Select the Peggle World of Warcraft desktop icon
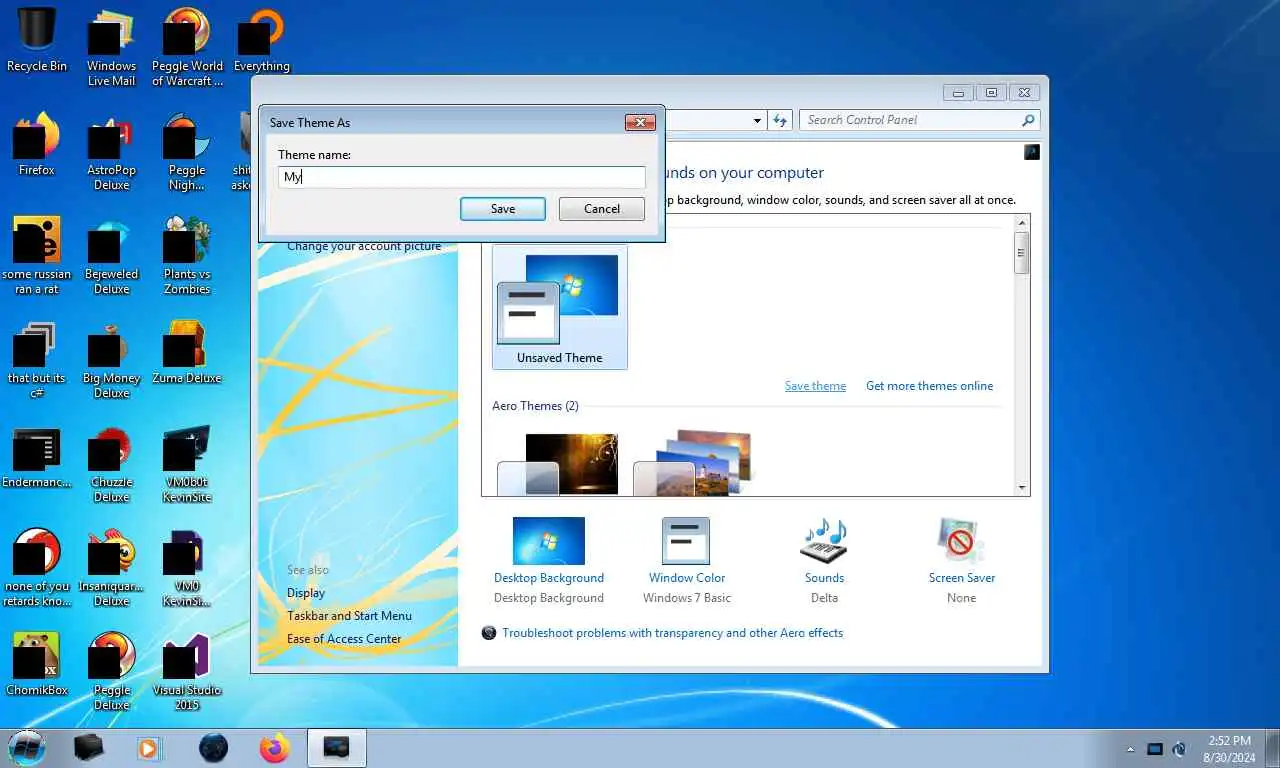1280x768 pixels. pyautogui.click(x=187, y=47)
